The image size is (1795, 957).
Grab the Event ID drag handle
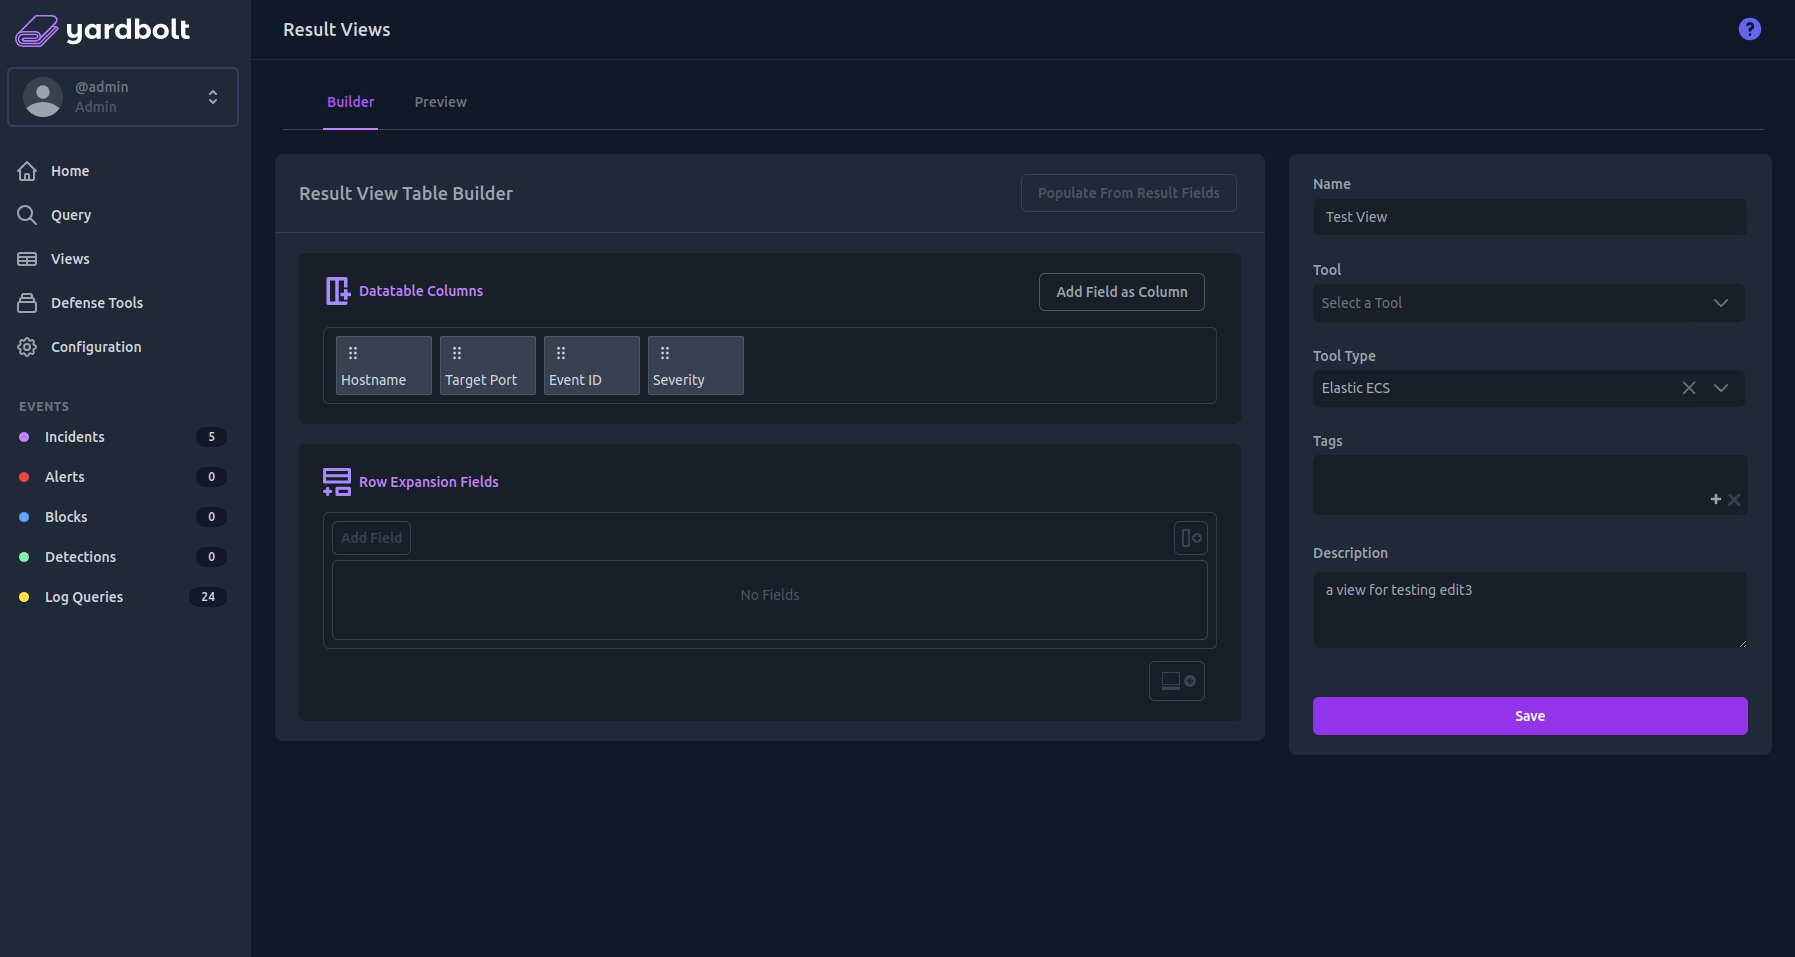[x=561, y=353]
